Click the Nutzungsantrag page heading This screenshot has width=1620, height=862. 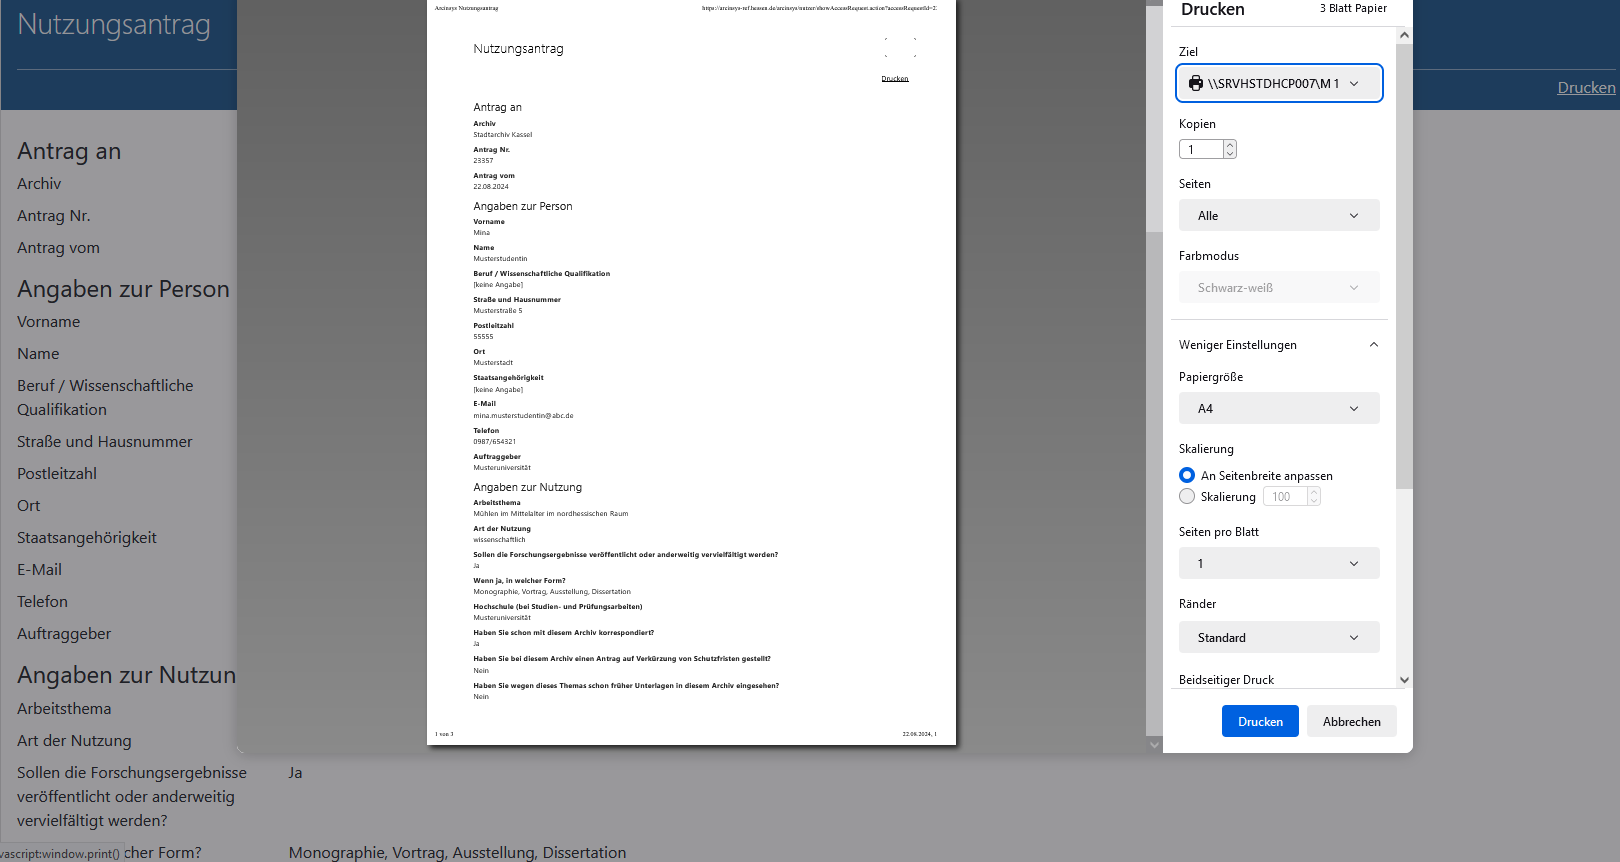click(114, 24)
